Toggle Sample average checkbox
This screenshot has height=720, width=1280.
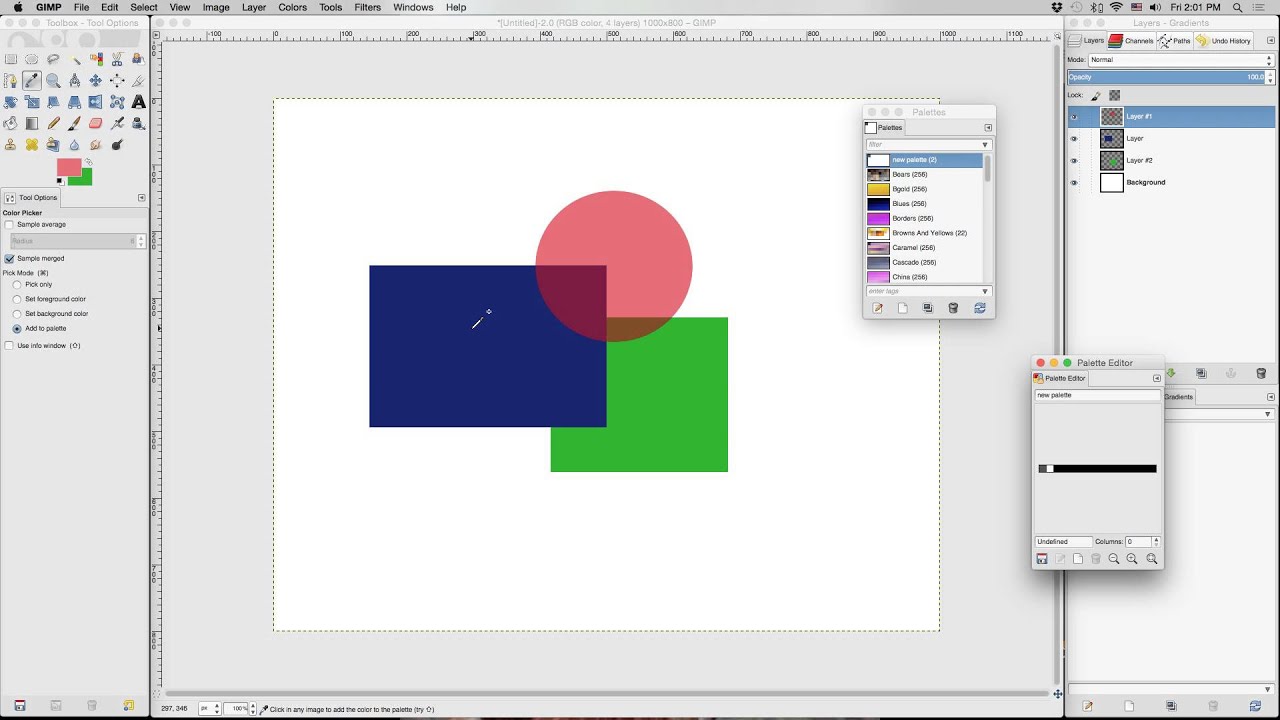click(x=9, y=225)
